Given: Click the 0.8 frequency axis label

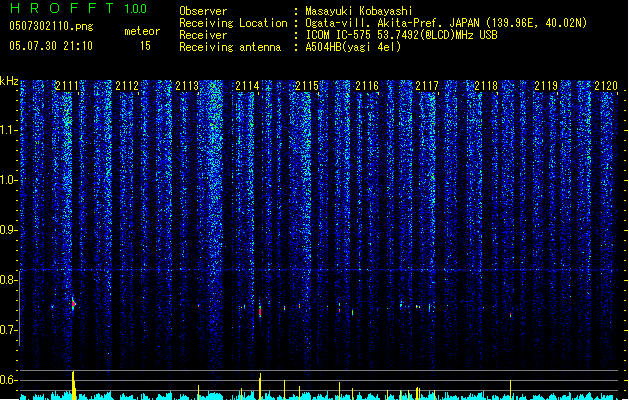Looking at the screenshot, I should (x=9, y=280).
